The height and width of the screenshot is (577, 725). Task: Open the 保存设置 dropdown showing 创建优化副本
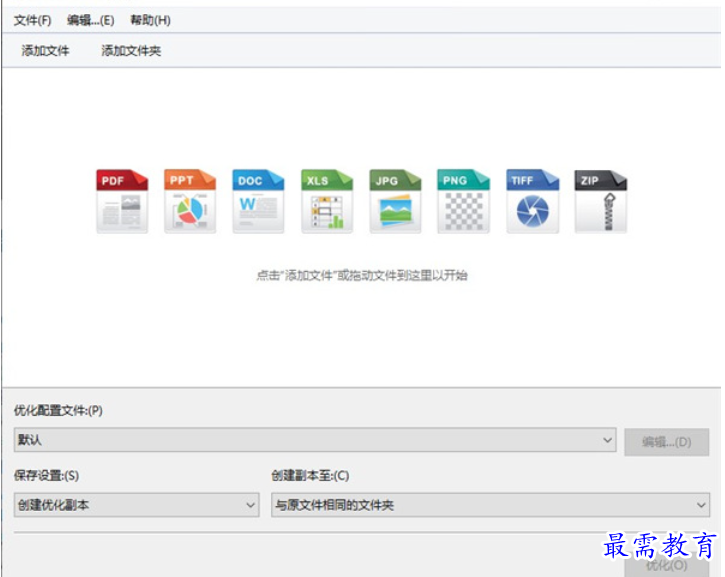pos(136,505)
